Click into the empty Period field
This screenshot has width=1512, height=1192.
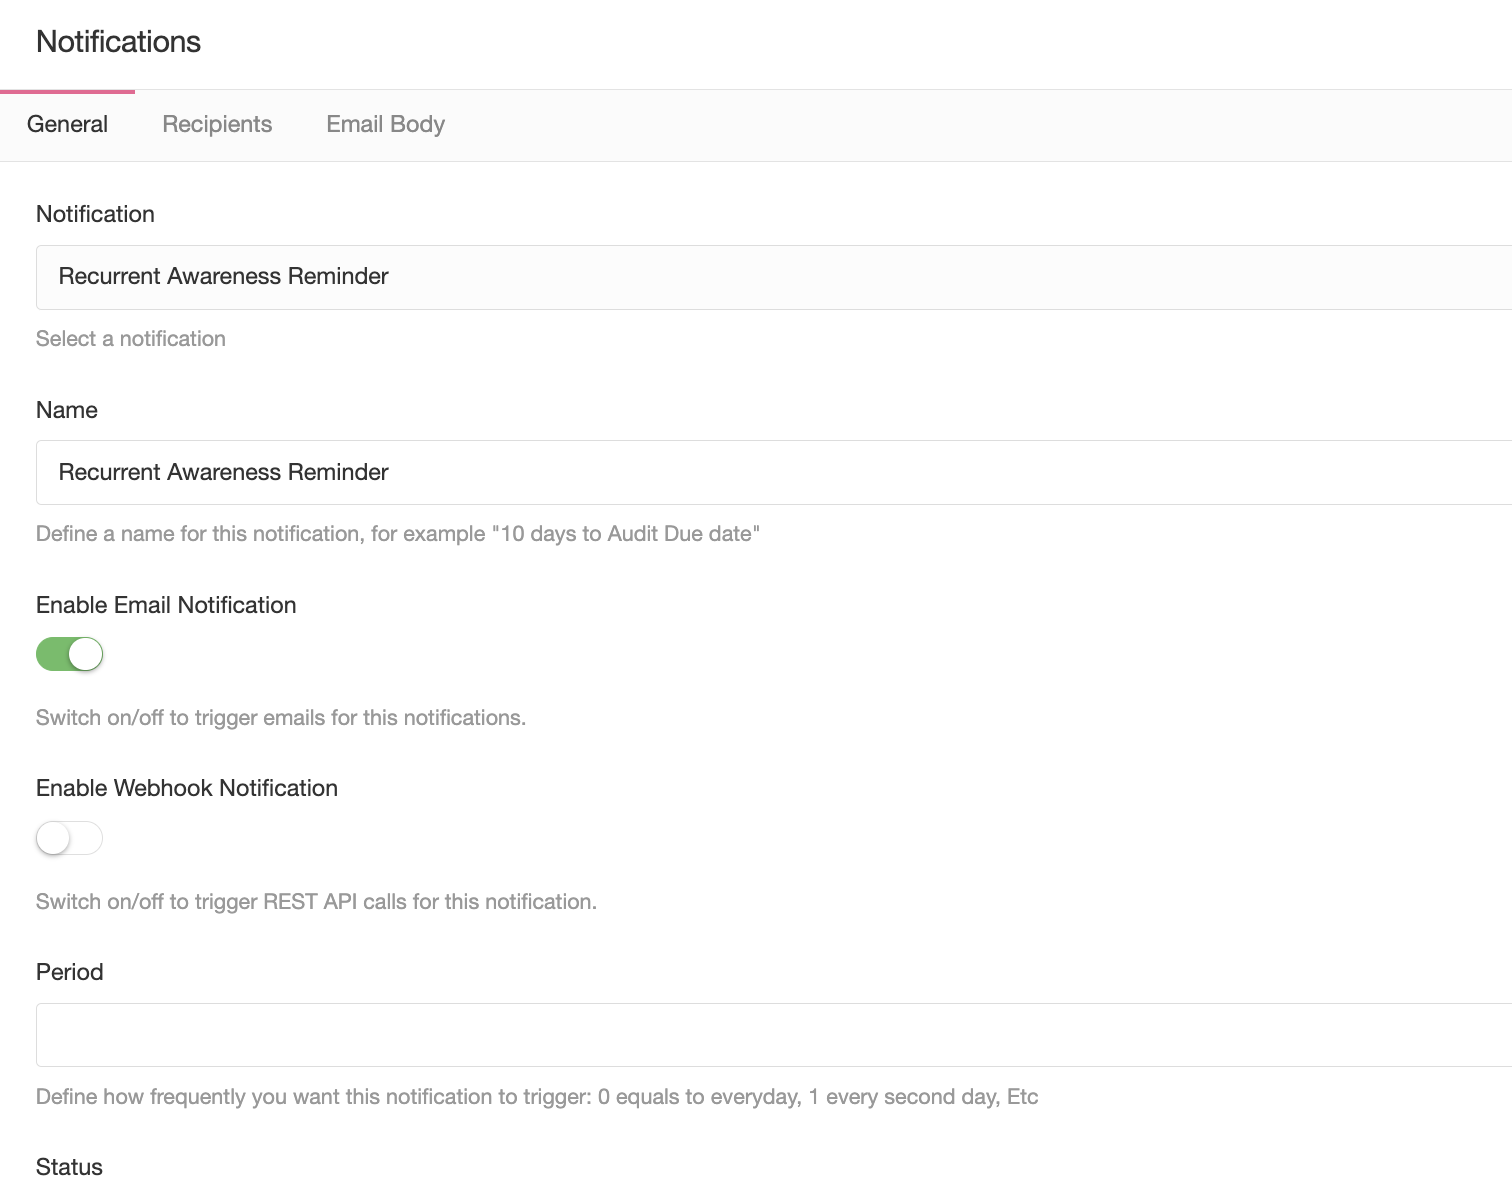774,1035
